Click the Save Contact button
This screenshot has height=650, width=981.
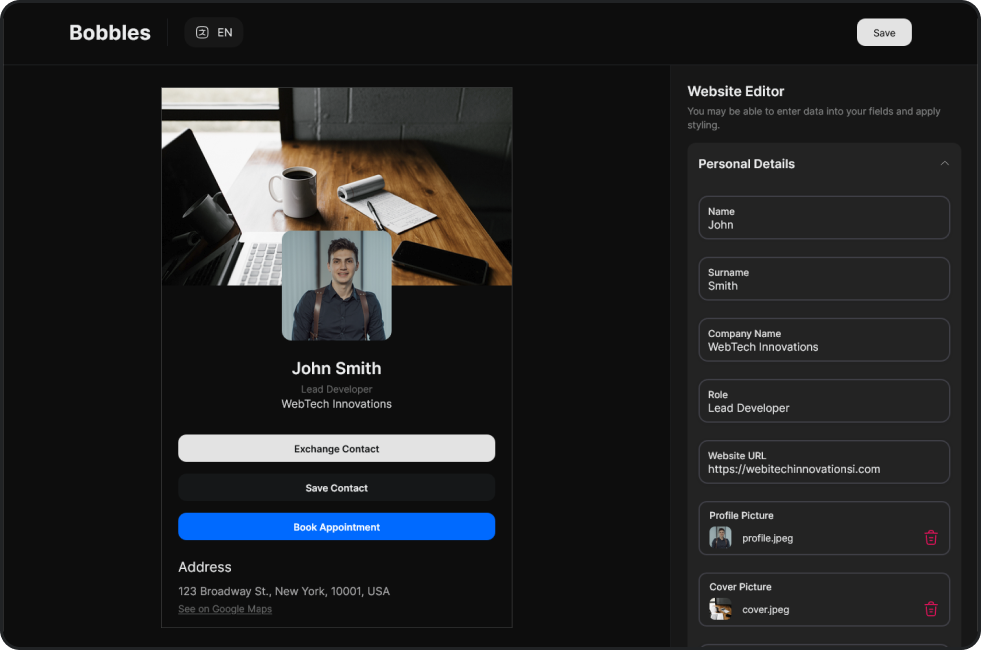click(337, 488)
